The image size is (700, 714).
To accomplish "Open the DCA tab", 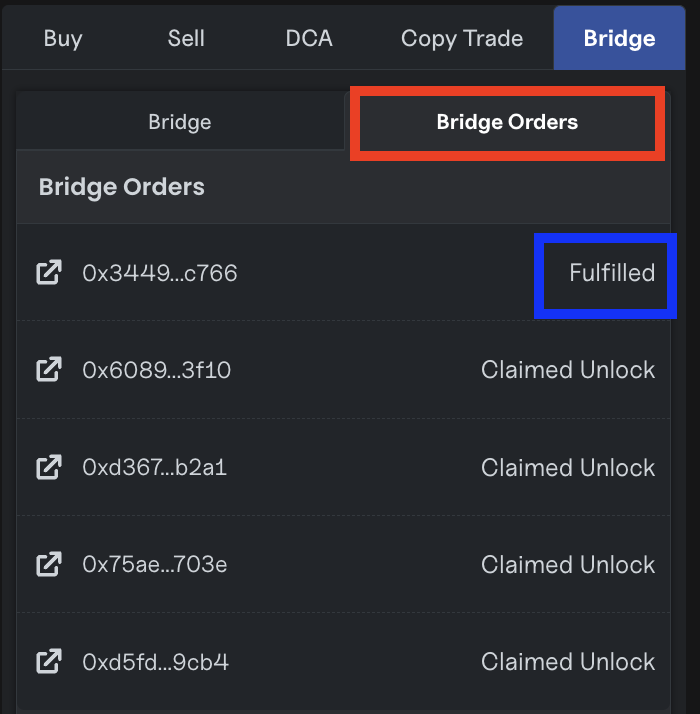I will click(x=309, y=39).
